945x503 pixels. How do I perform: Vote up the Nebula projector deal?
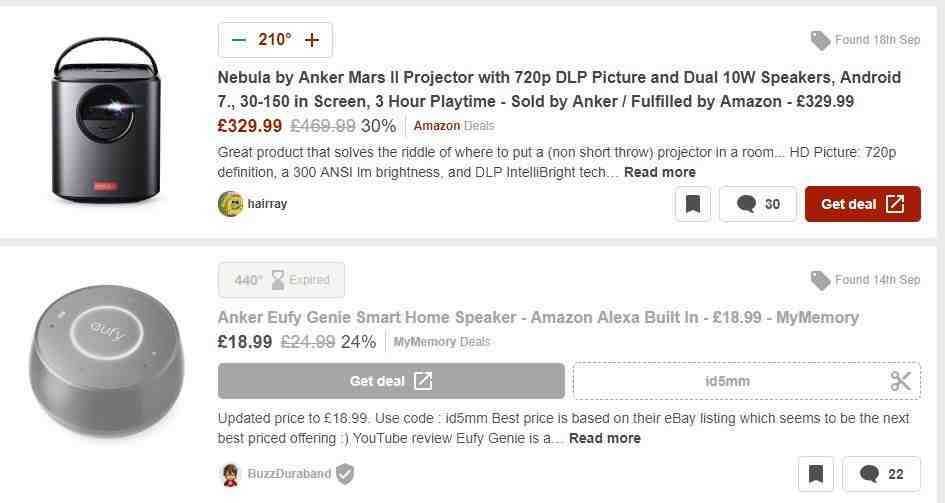312,40
